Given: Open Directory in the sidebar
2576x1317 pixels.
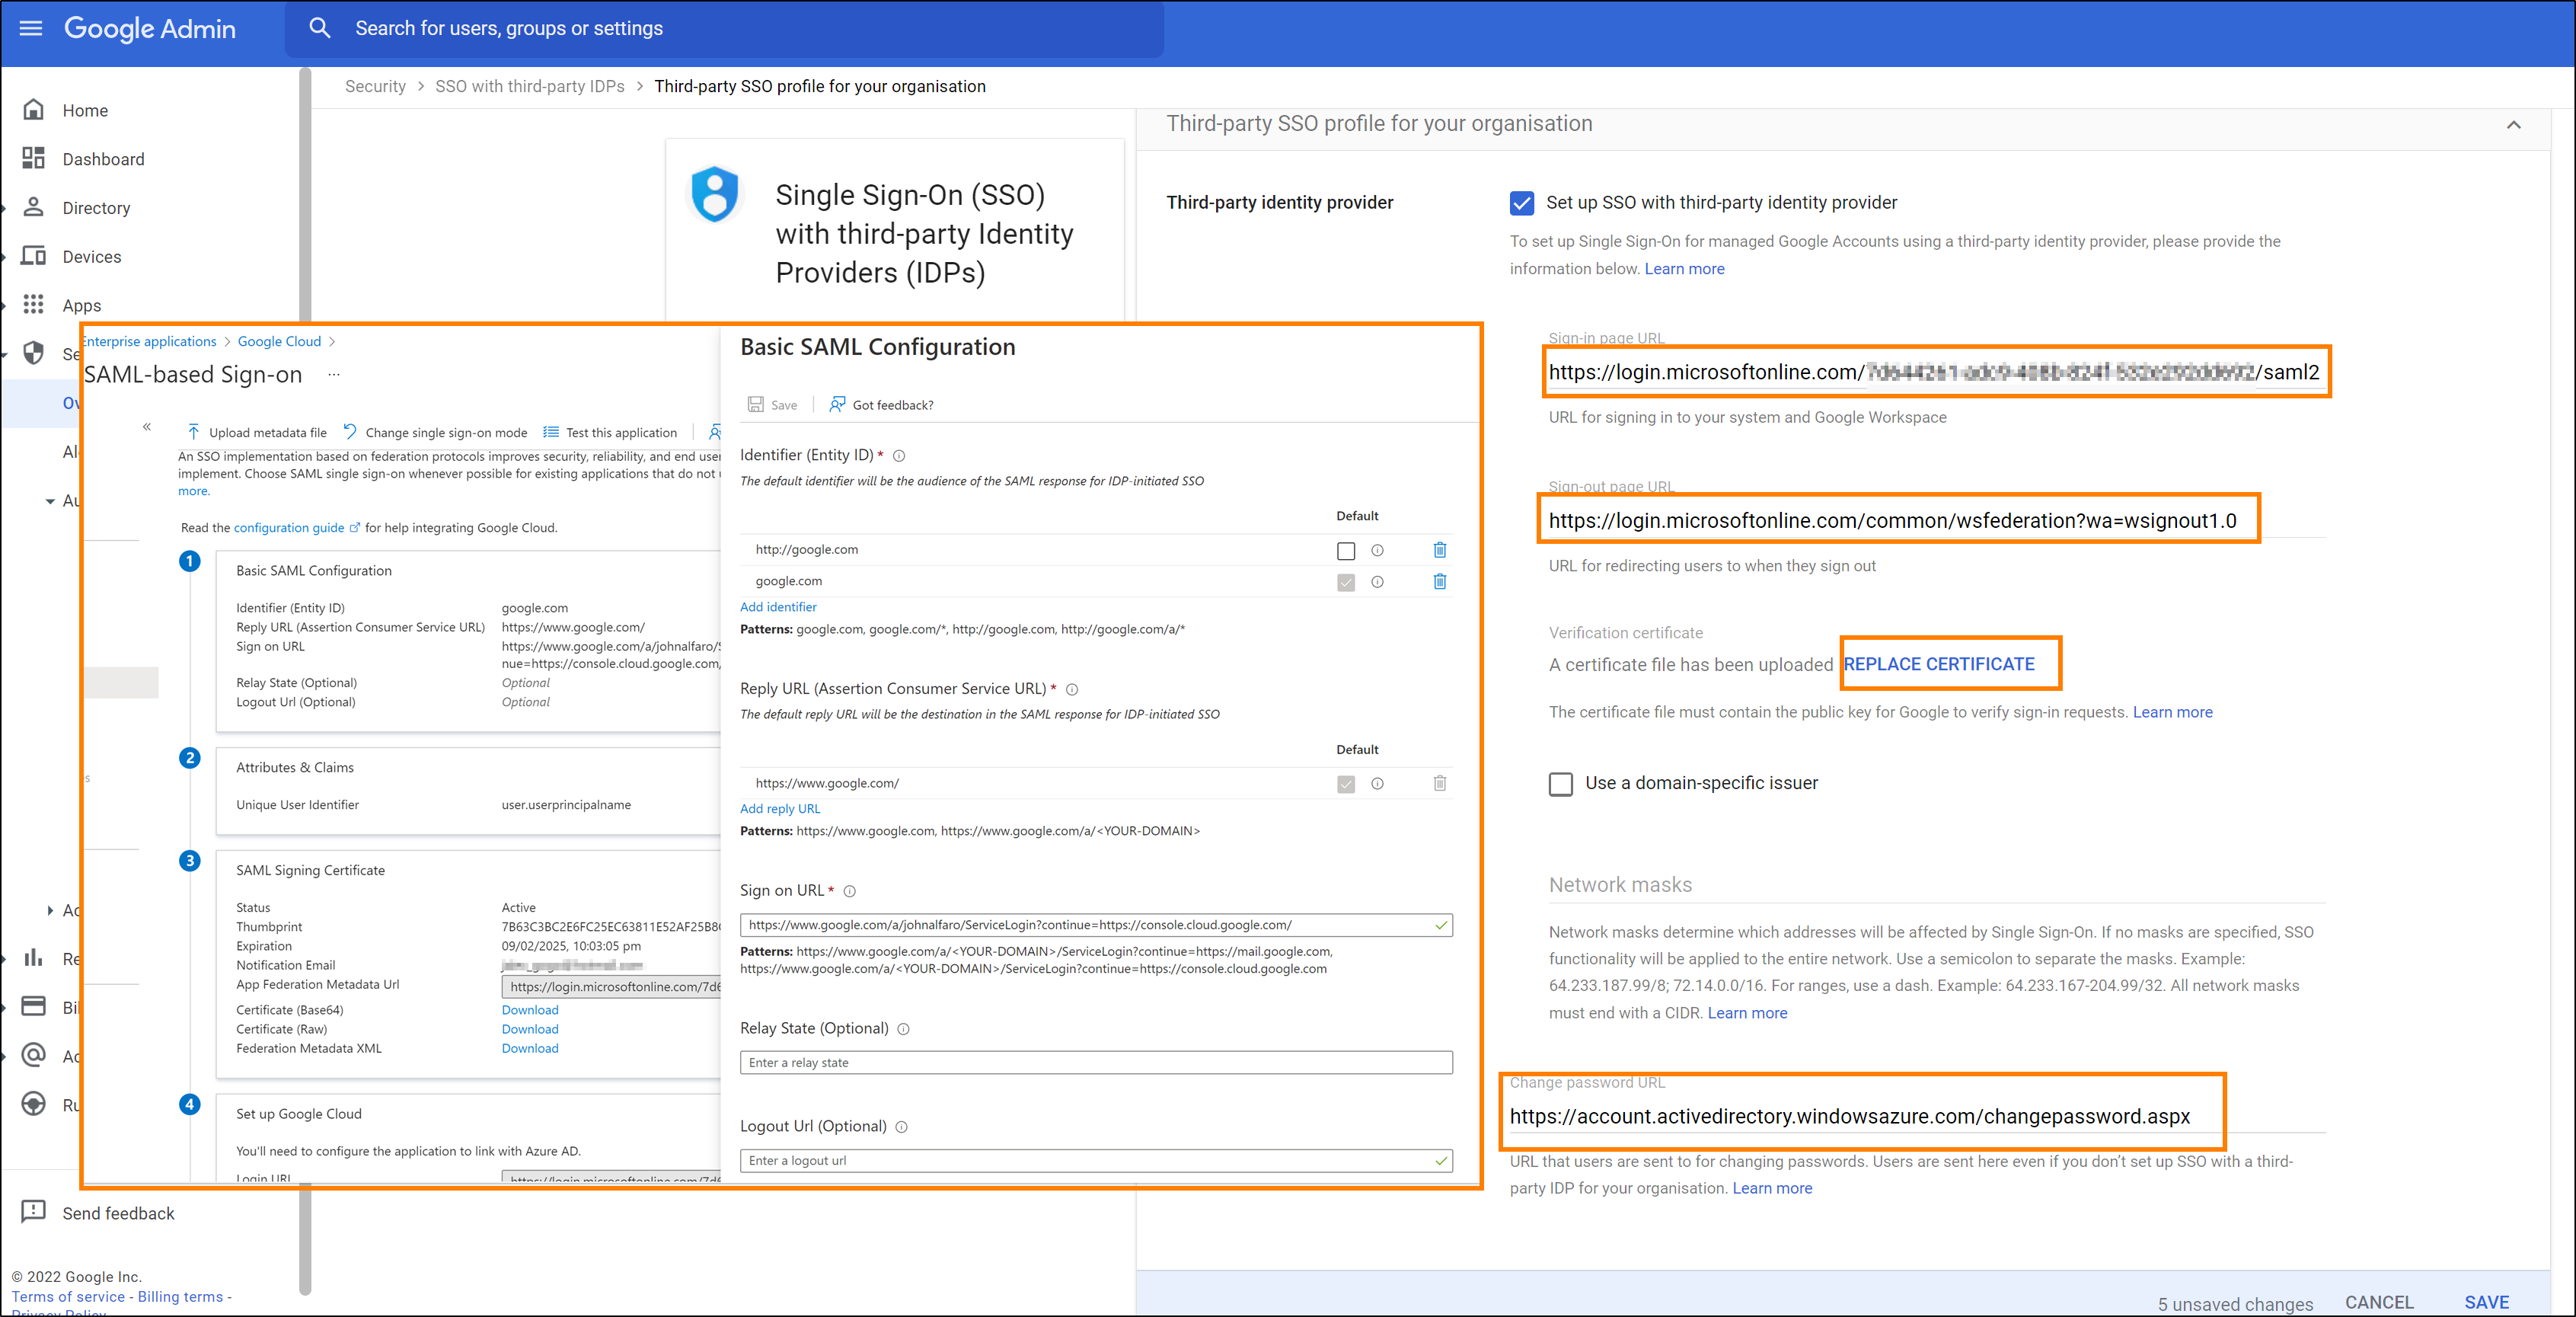Looking at the screenshot, I should pyautogui.click(x=96, y=208).
